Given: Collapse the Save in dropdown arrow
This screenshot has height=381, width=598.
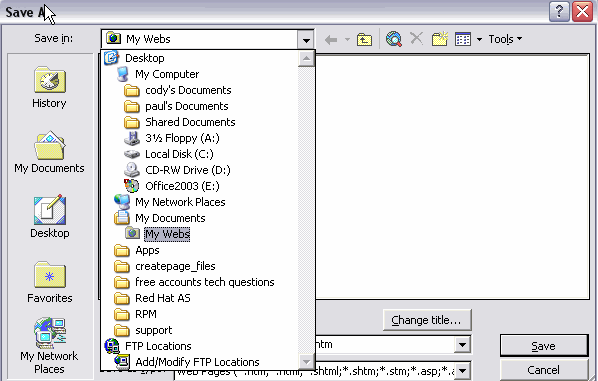Looking at the screenshot, I should [x=306, y=40].
